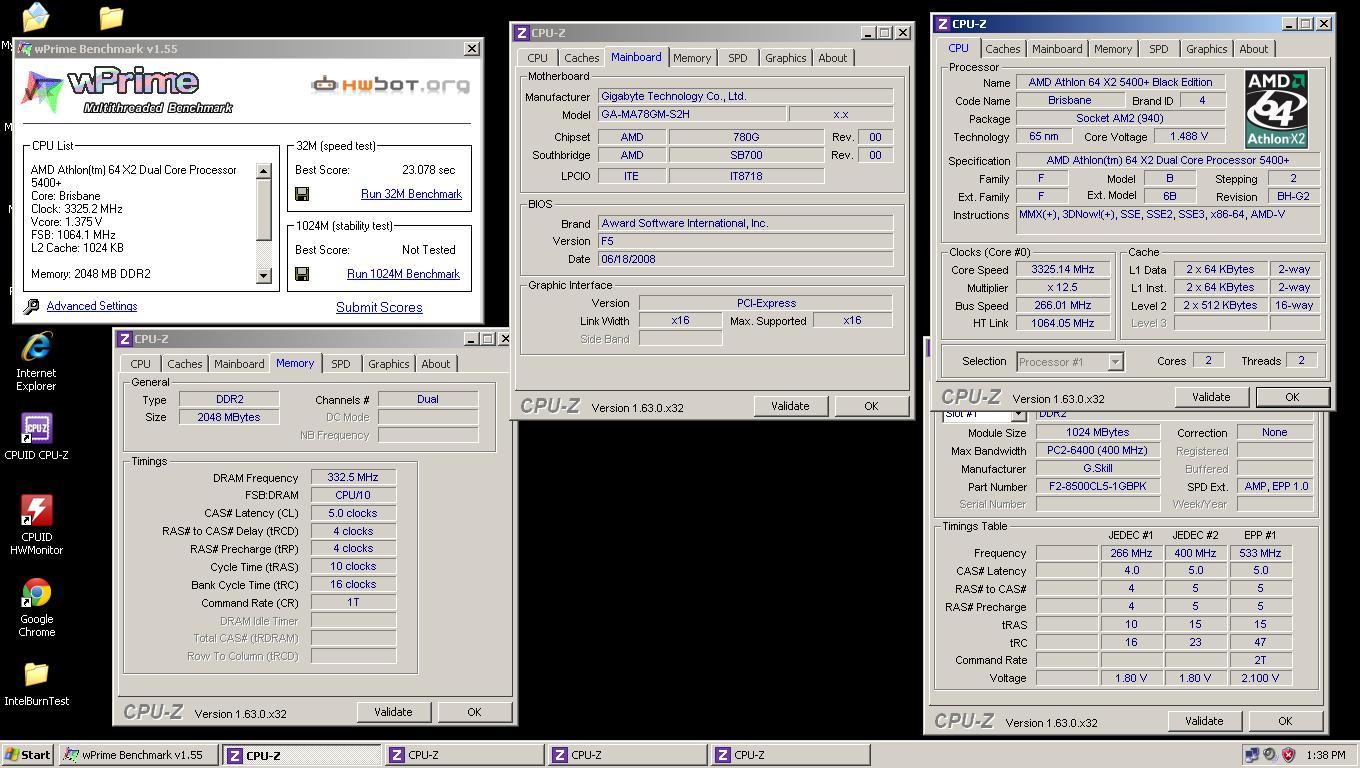Open CPUID CPU-Z desktop shortcut
This screenshot has height=768, width=1360.
point(36,437)
